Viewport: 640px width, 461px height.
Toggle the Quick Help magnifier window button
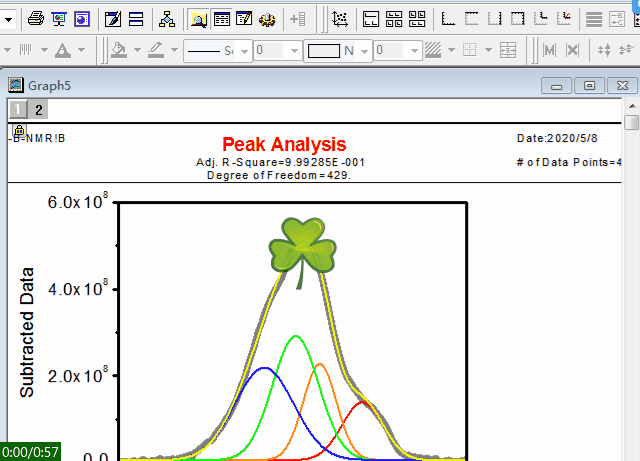pyautogui.click(x=198, y=18)
